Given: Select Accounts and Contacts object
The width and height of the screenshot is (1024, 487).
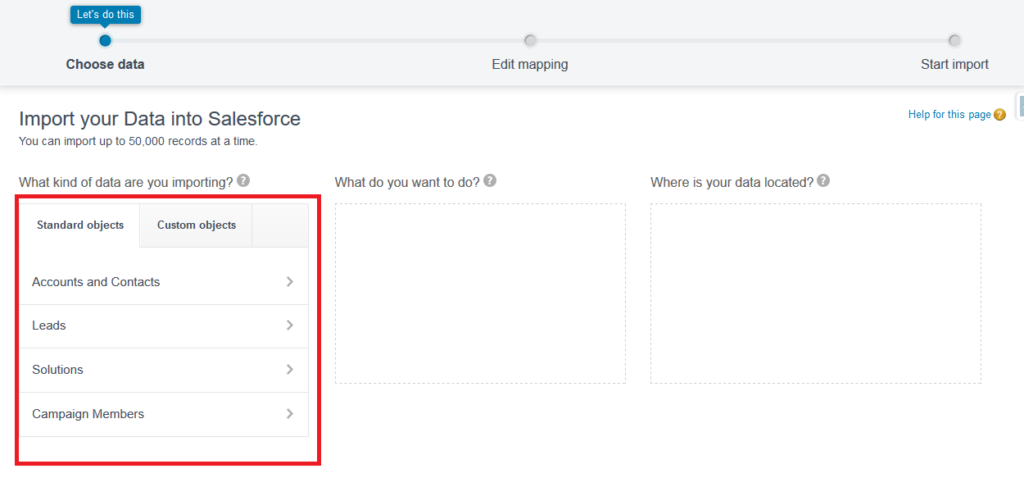Looking at the screenshot, I should click(164, 282).
